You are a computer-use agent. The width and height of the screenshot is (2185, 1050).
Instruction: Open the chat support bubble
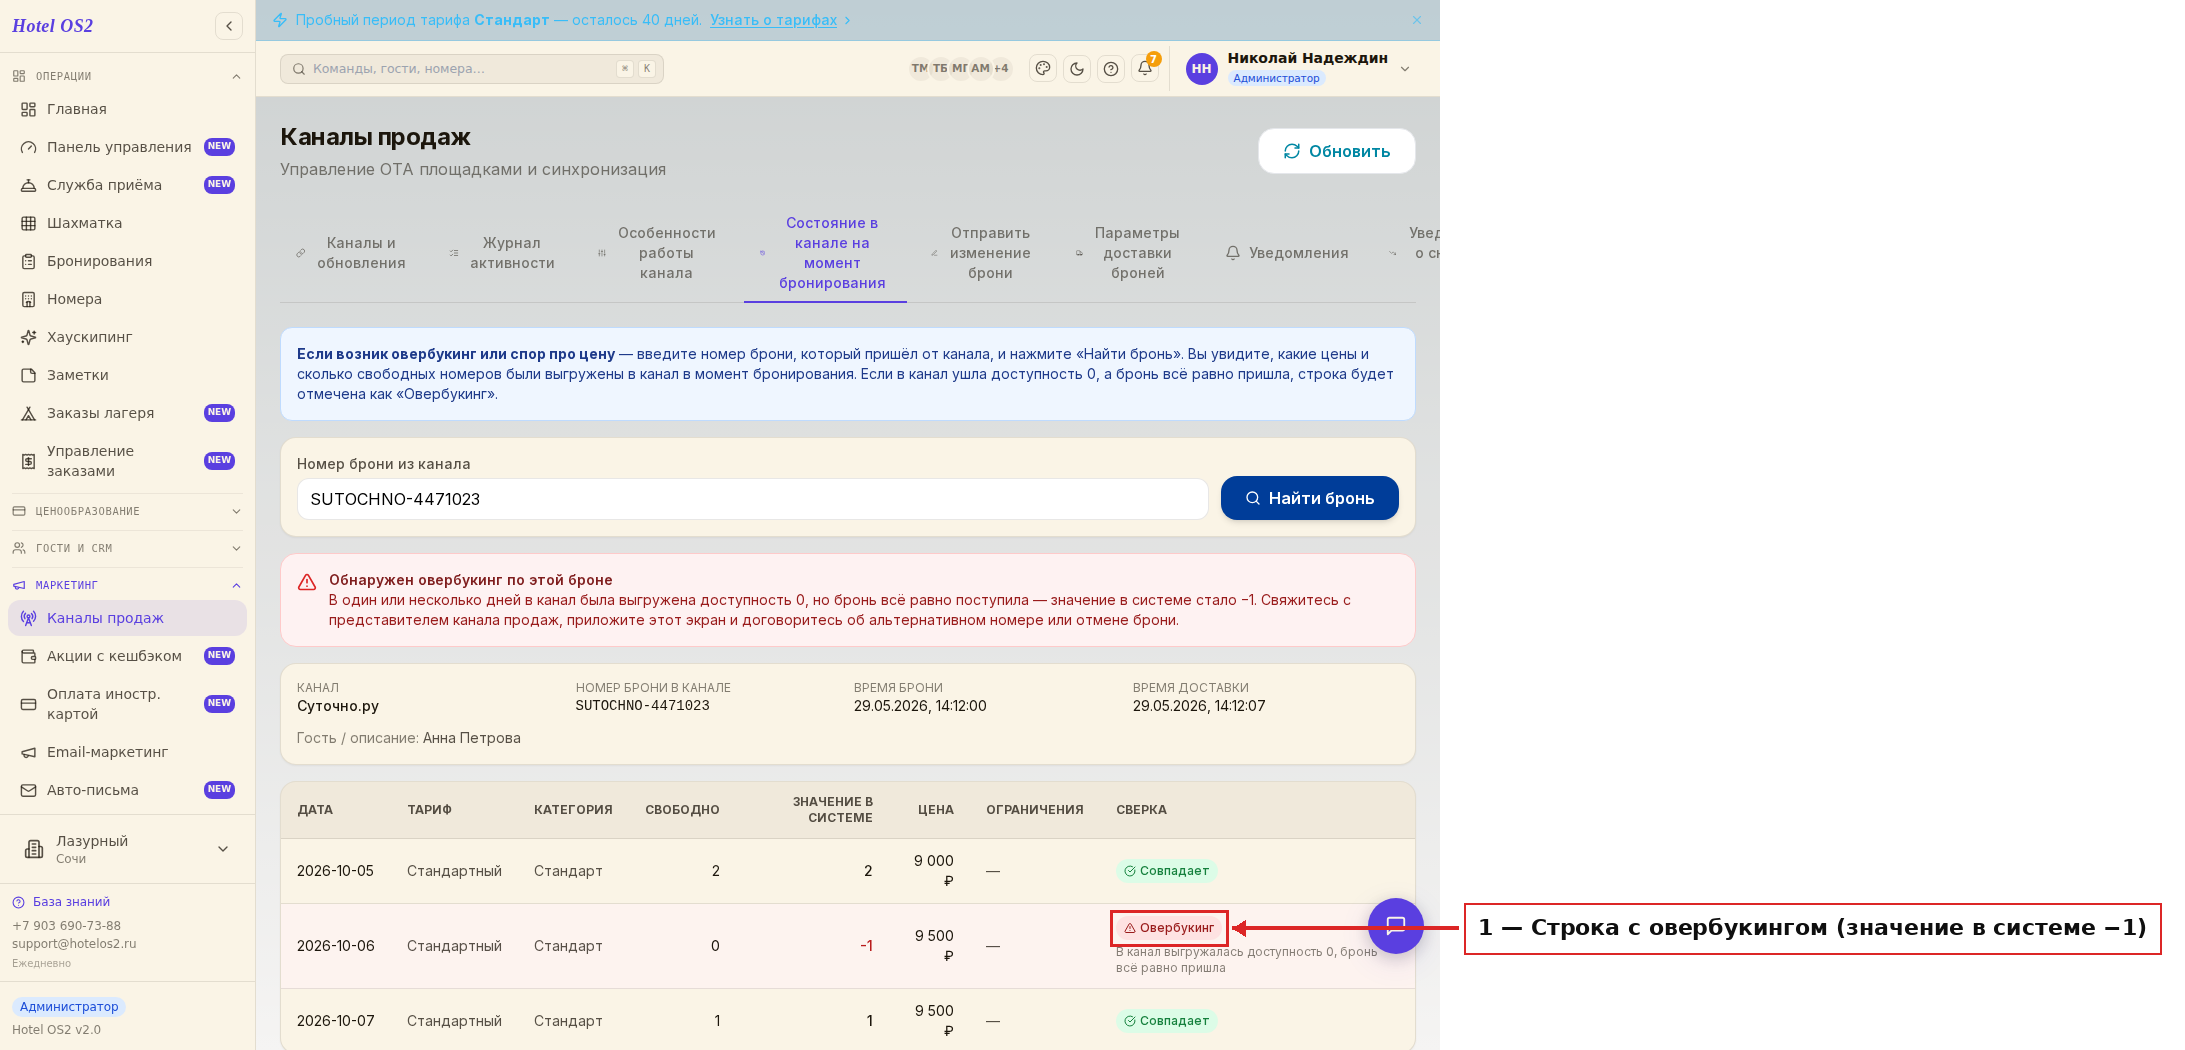tap(1396, 926)
